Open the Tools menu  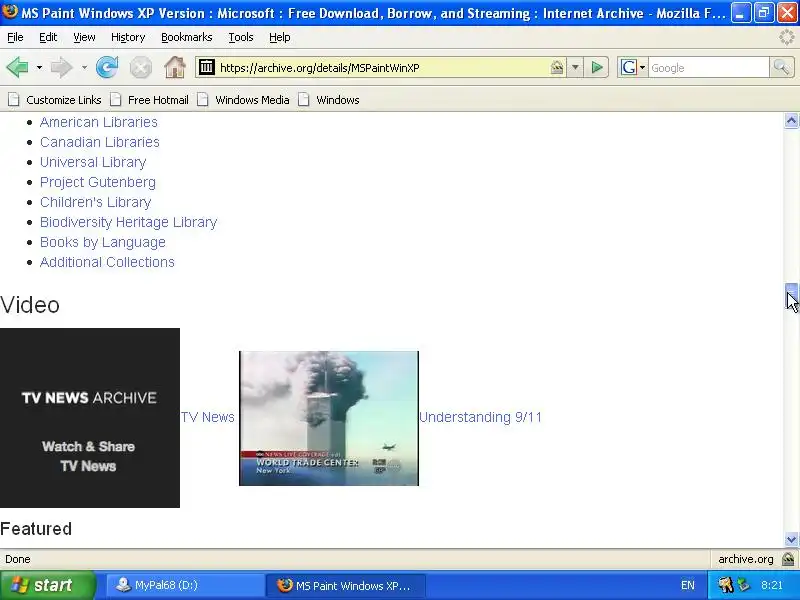(x=241, y=37)
